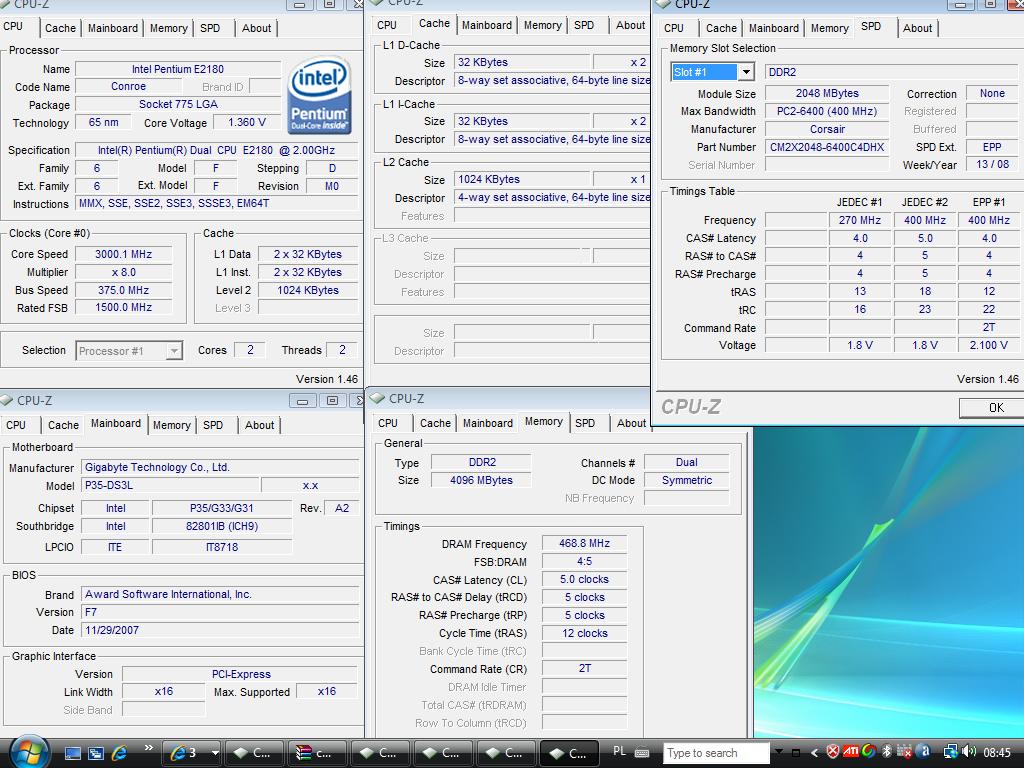Open the Windows Start orb
1024x768 pixels.
point(29,752)
